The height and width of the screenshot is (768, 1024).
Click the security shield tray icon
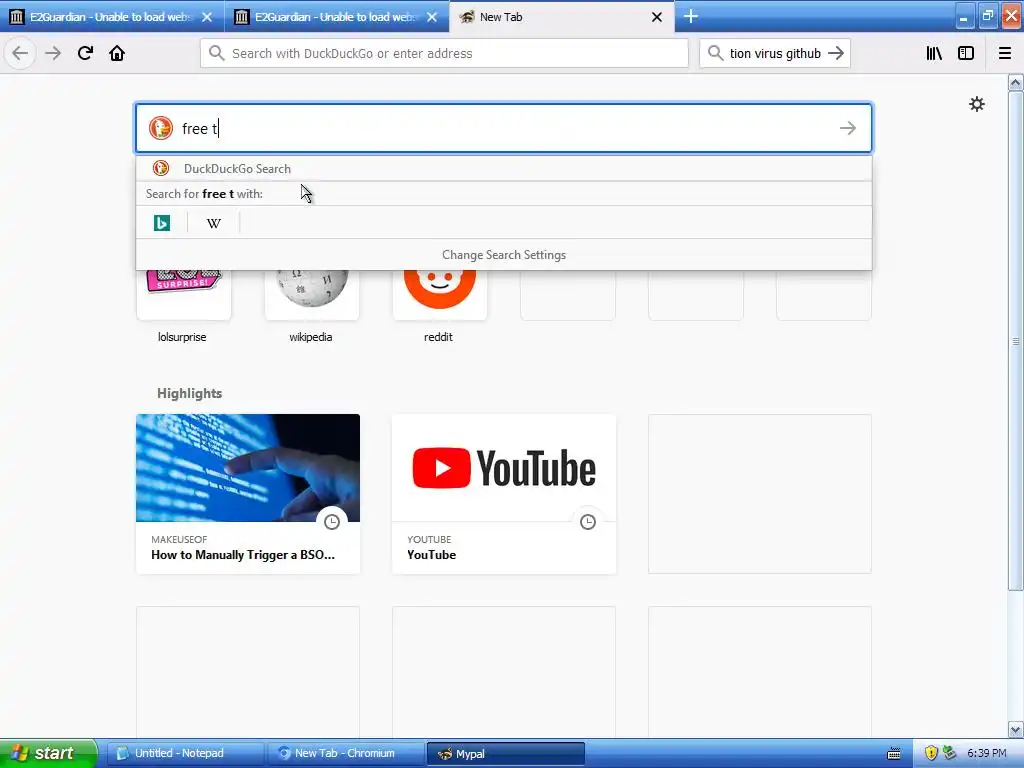pos(931,753)
